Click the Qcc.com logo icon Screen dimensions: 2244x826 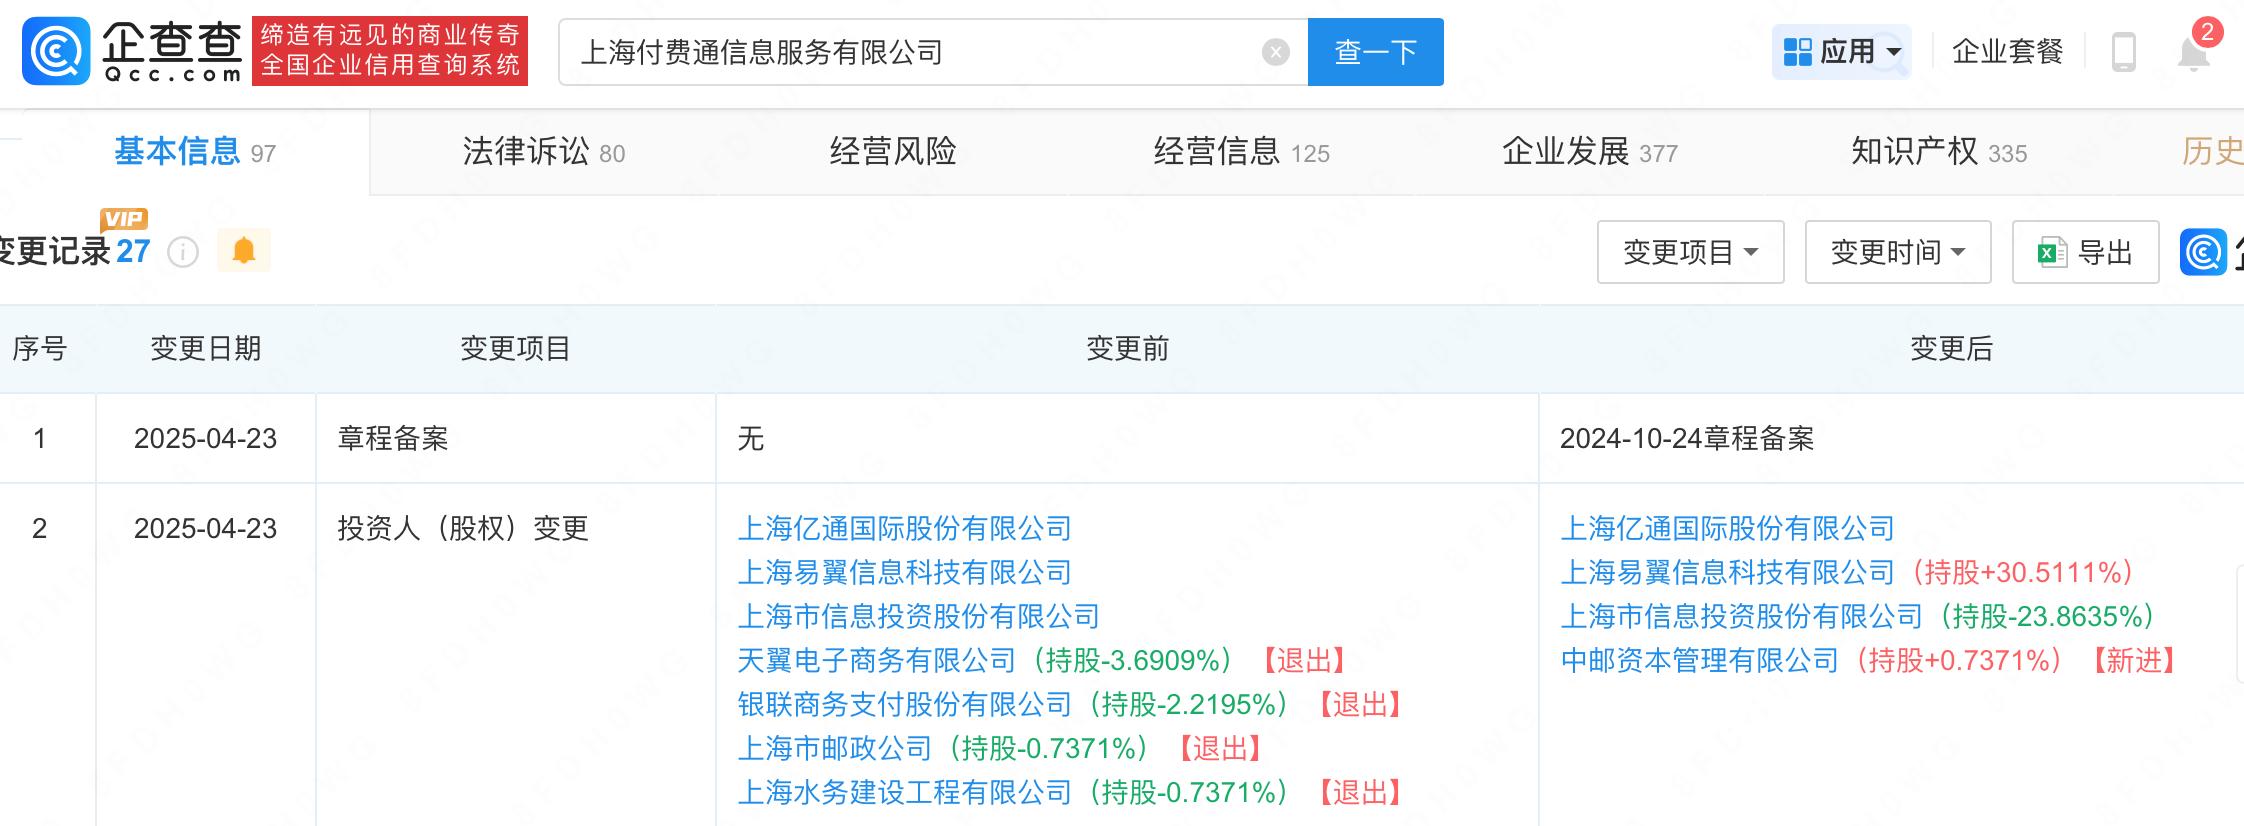click(56, 51)
